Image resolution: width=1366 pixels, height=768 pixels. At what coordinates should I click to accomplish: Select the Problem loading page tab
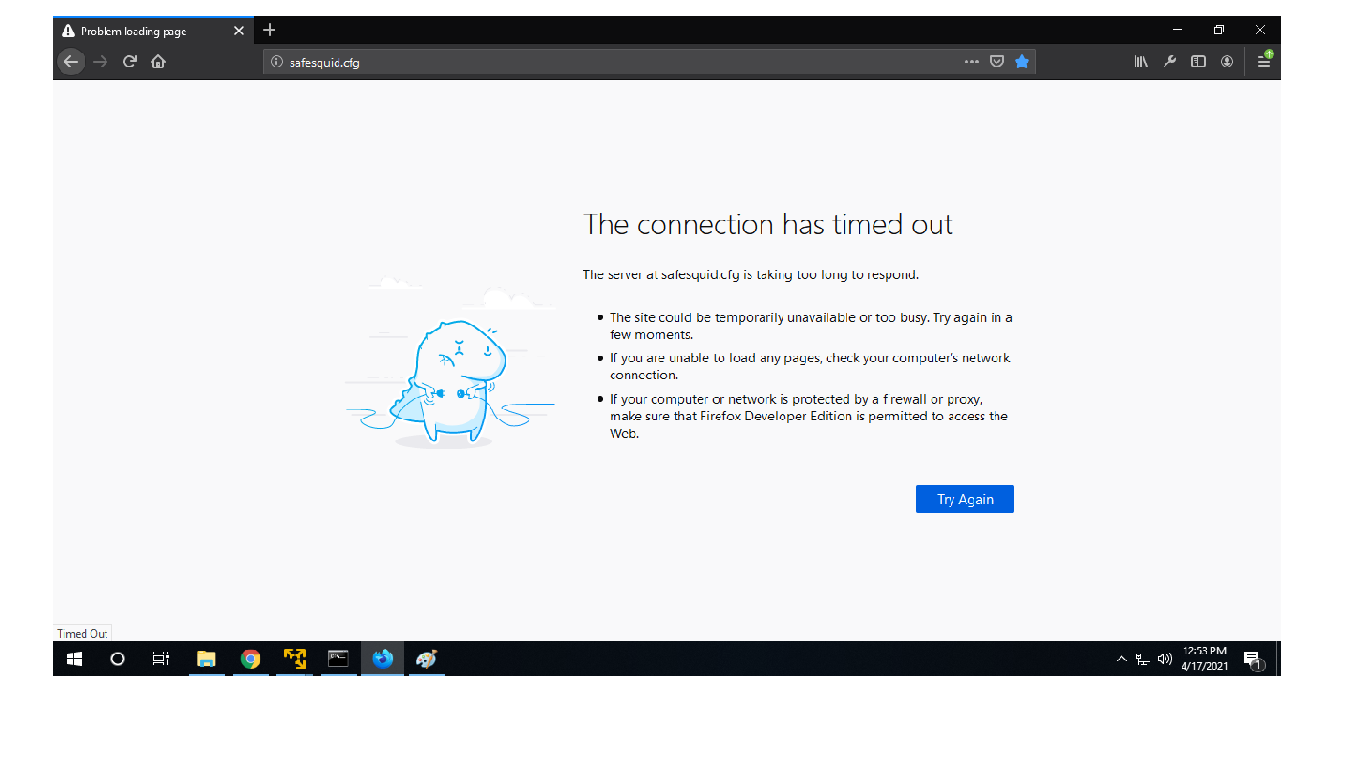(140, 30)
